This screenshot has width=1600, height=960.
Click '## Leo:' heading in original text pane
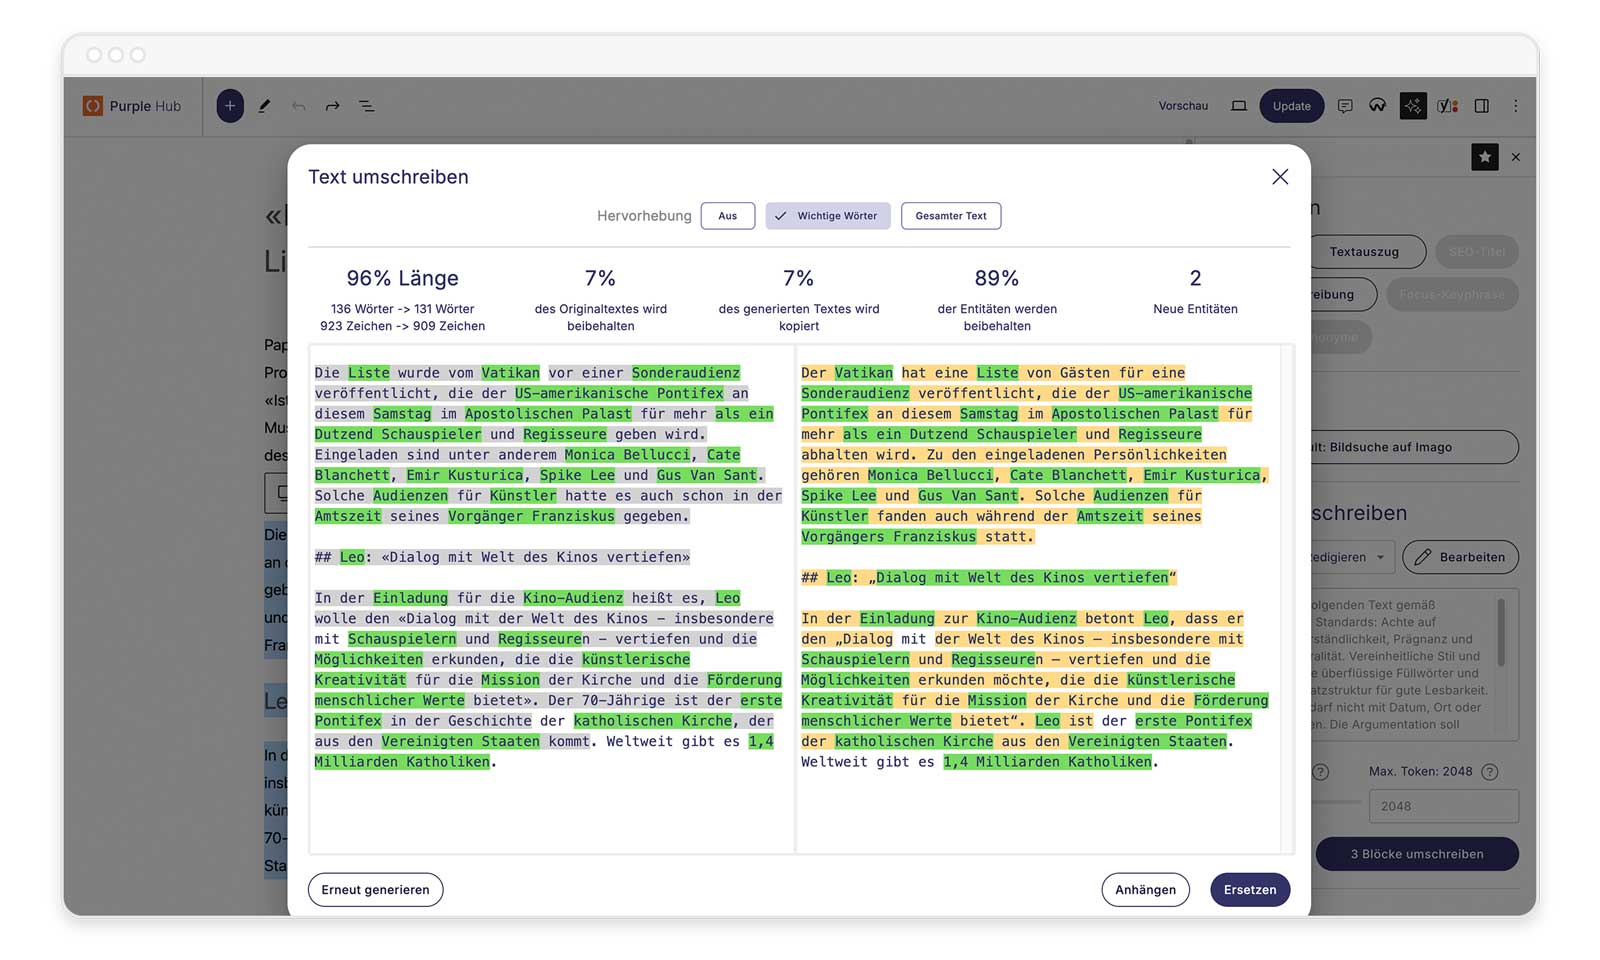pos(343,557)
